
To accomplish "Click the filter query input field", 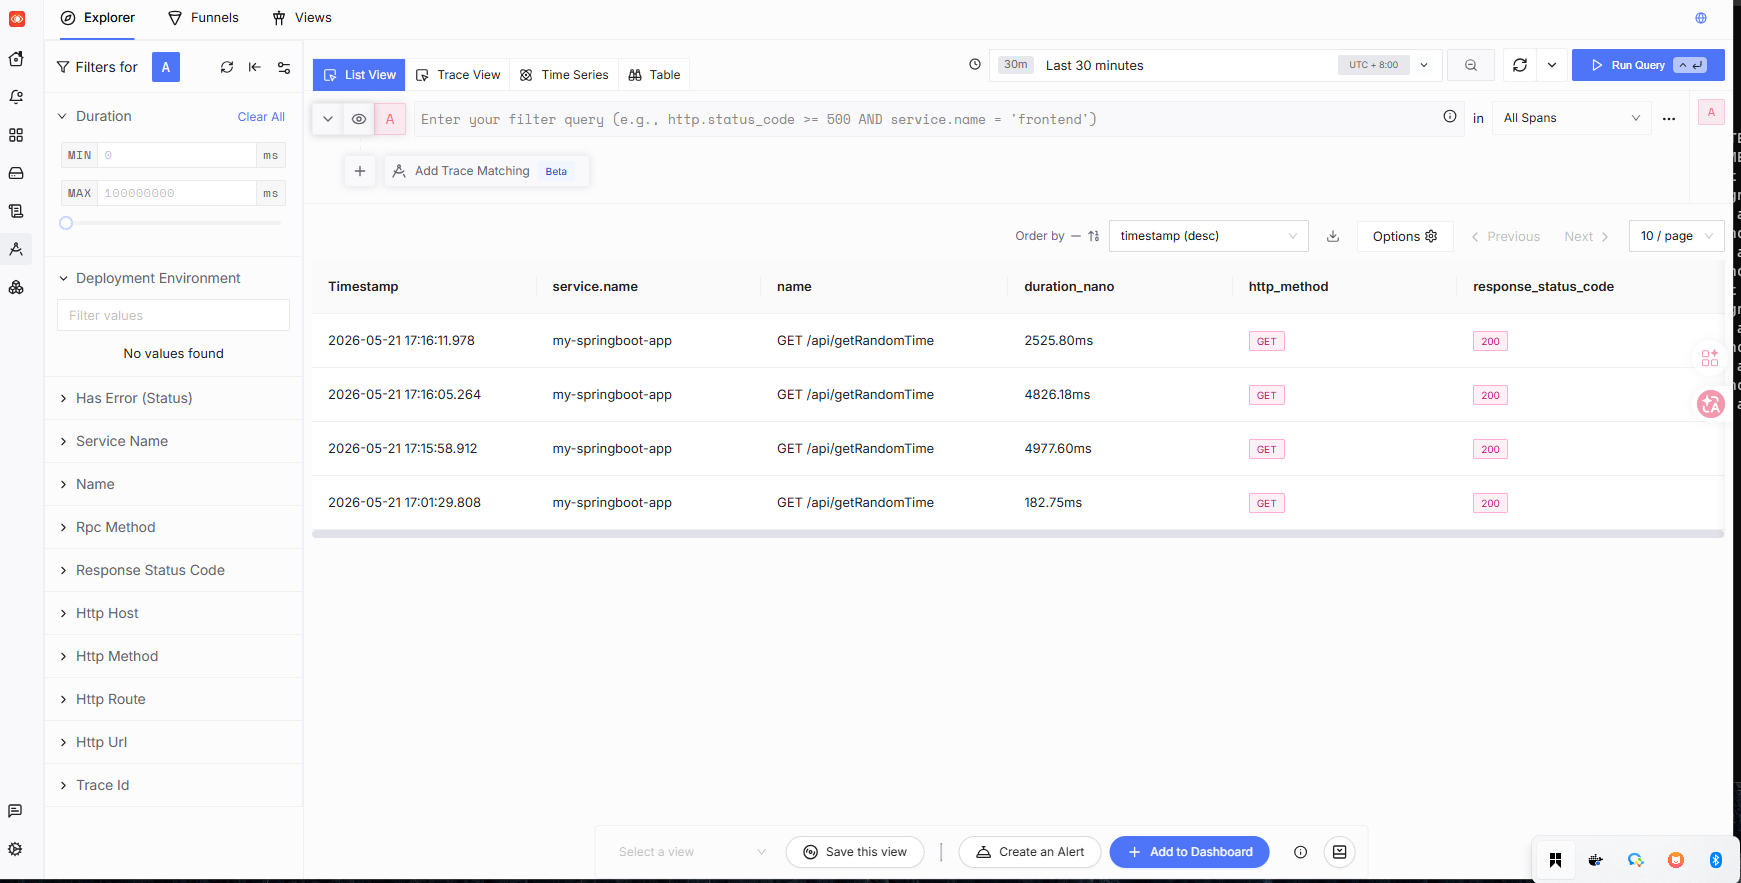I will pos(925,119).
